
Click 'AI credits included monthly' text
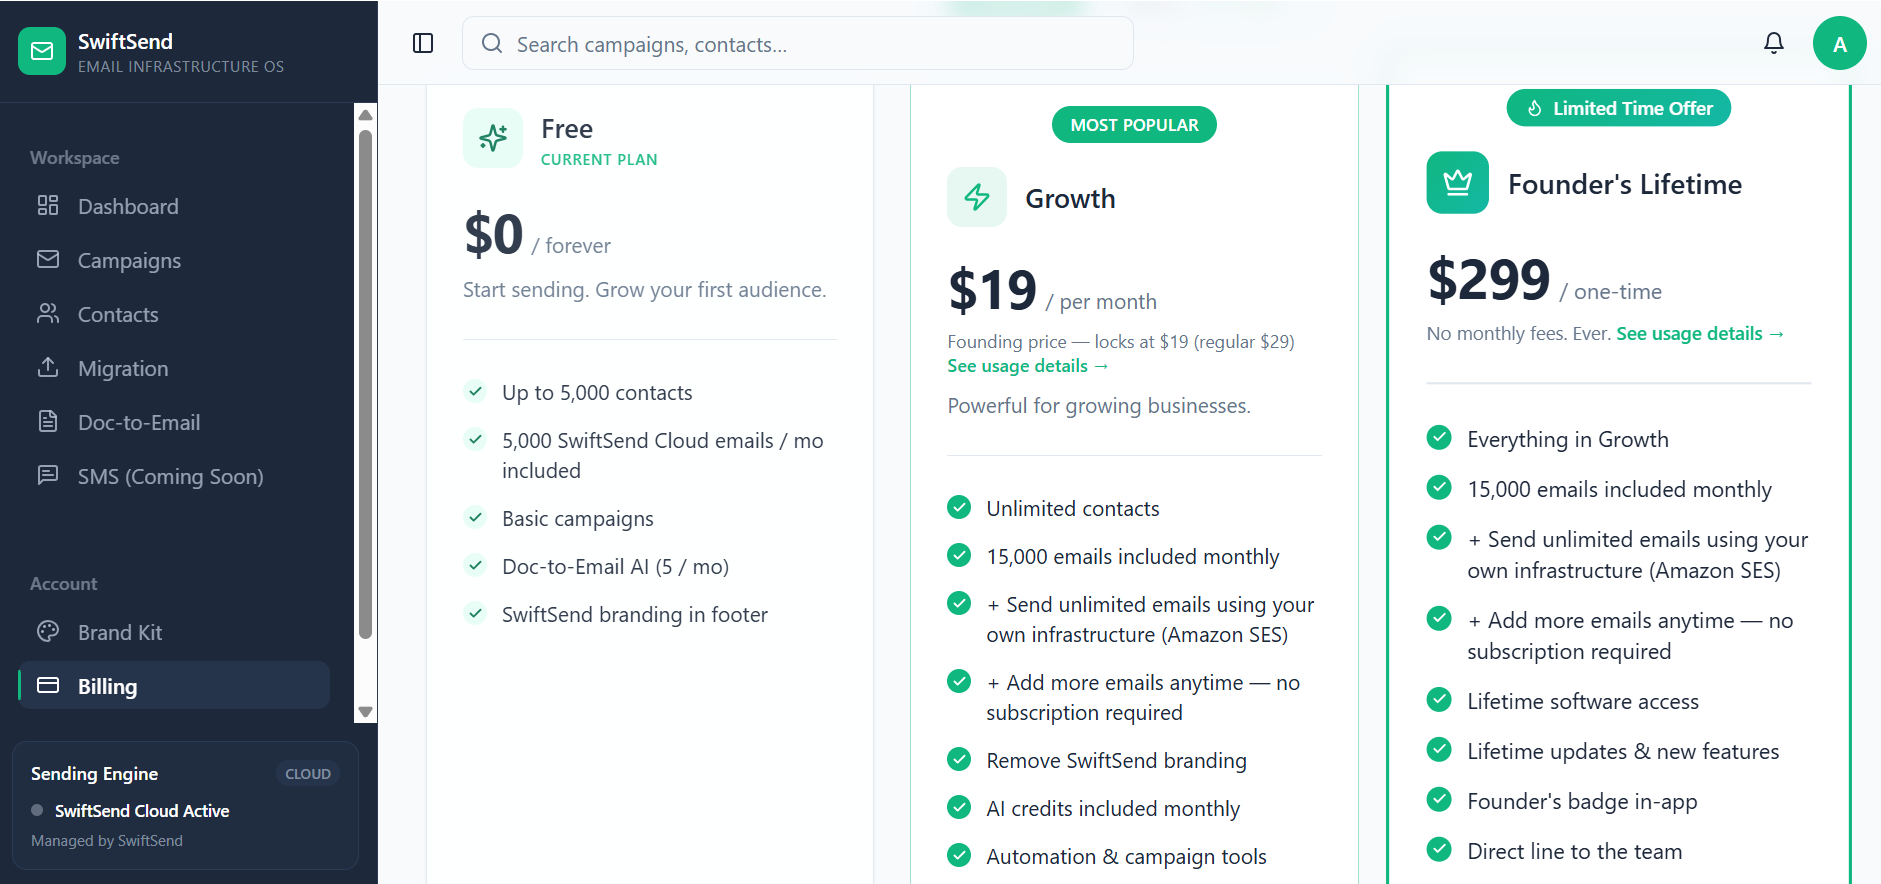tap(1113, 809)
